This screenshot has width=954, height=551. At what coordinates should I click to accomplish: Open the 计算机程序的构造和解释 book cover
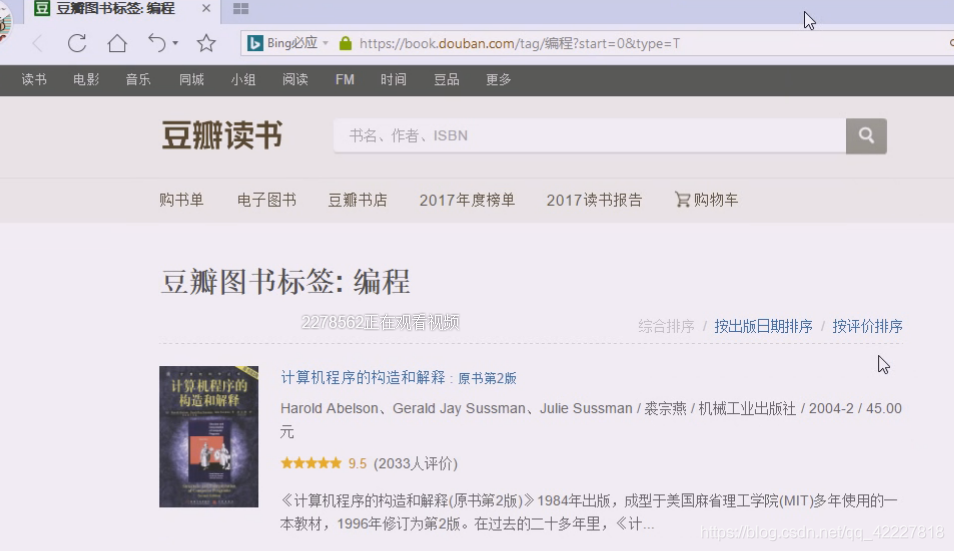pyautogui.click(x=209, y=437)
